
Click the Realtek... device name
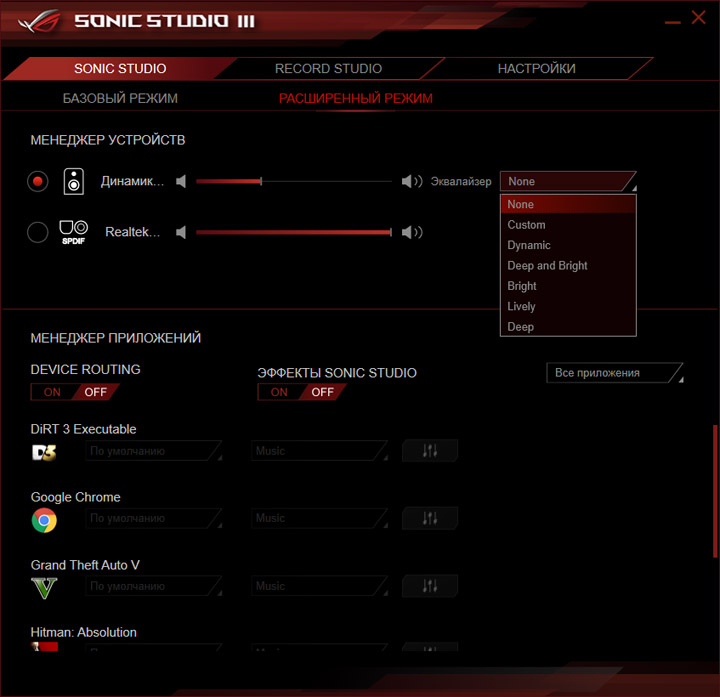coord(132,232)
